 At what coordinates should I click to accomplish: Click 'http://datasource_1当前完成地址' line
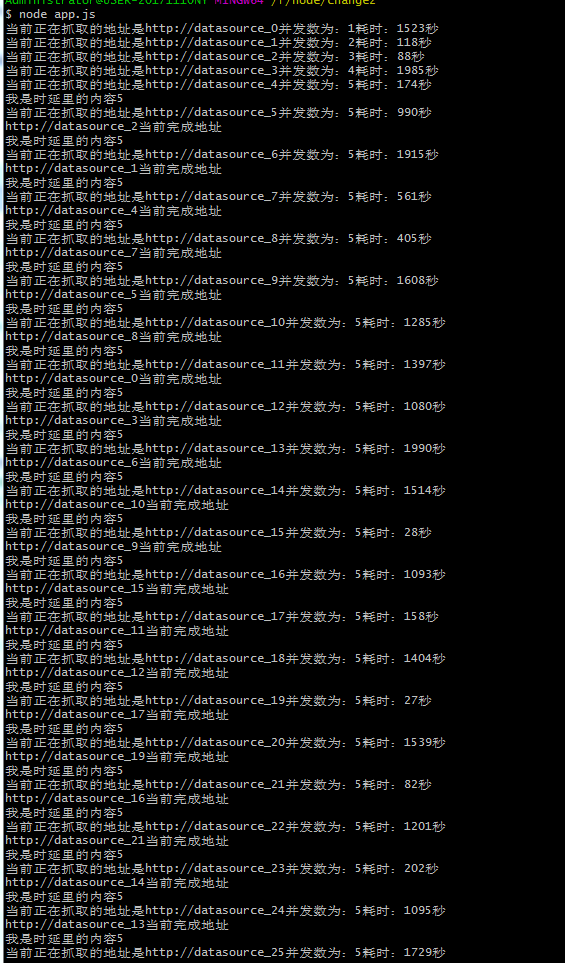[x=114, y=168]
